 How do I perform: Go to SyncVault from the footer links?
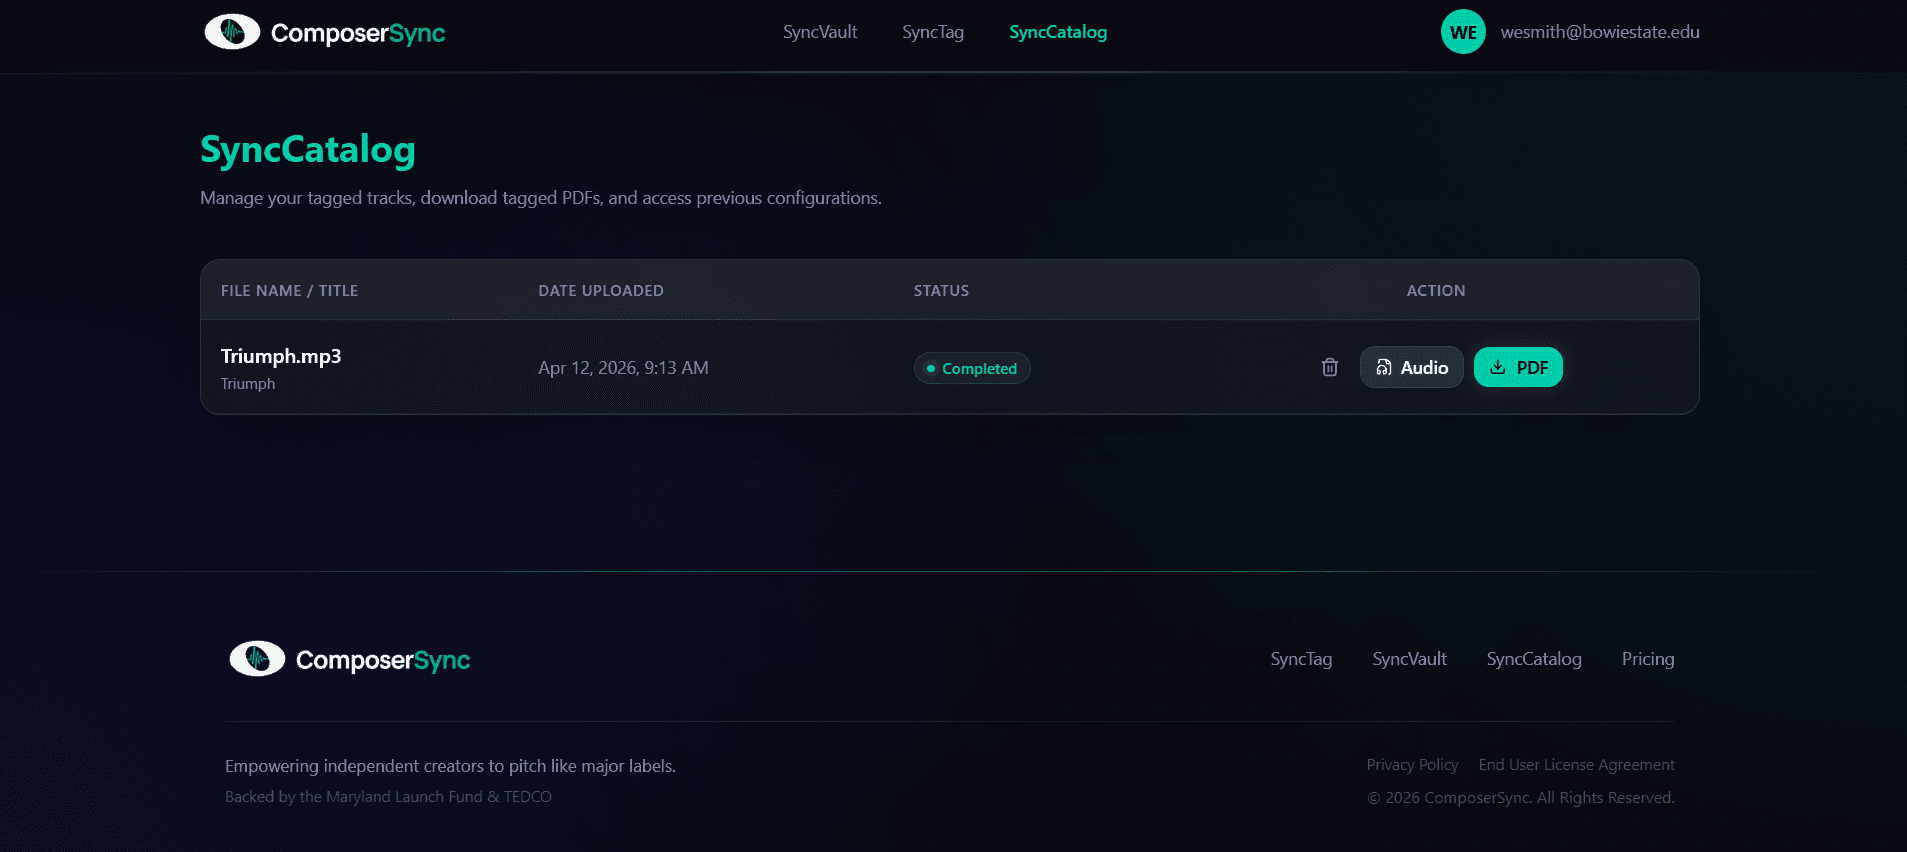point(1409,659)
